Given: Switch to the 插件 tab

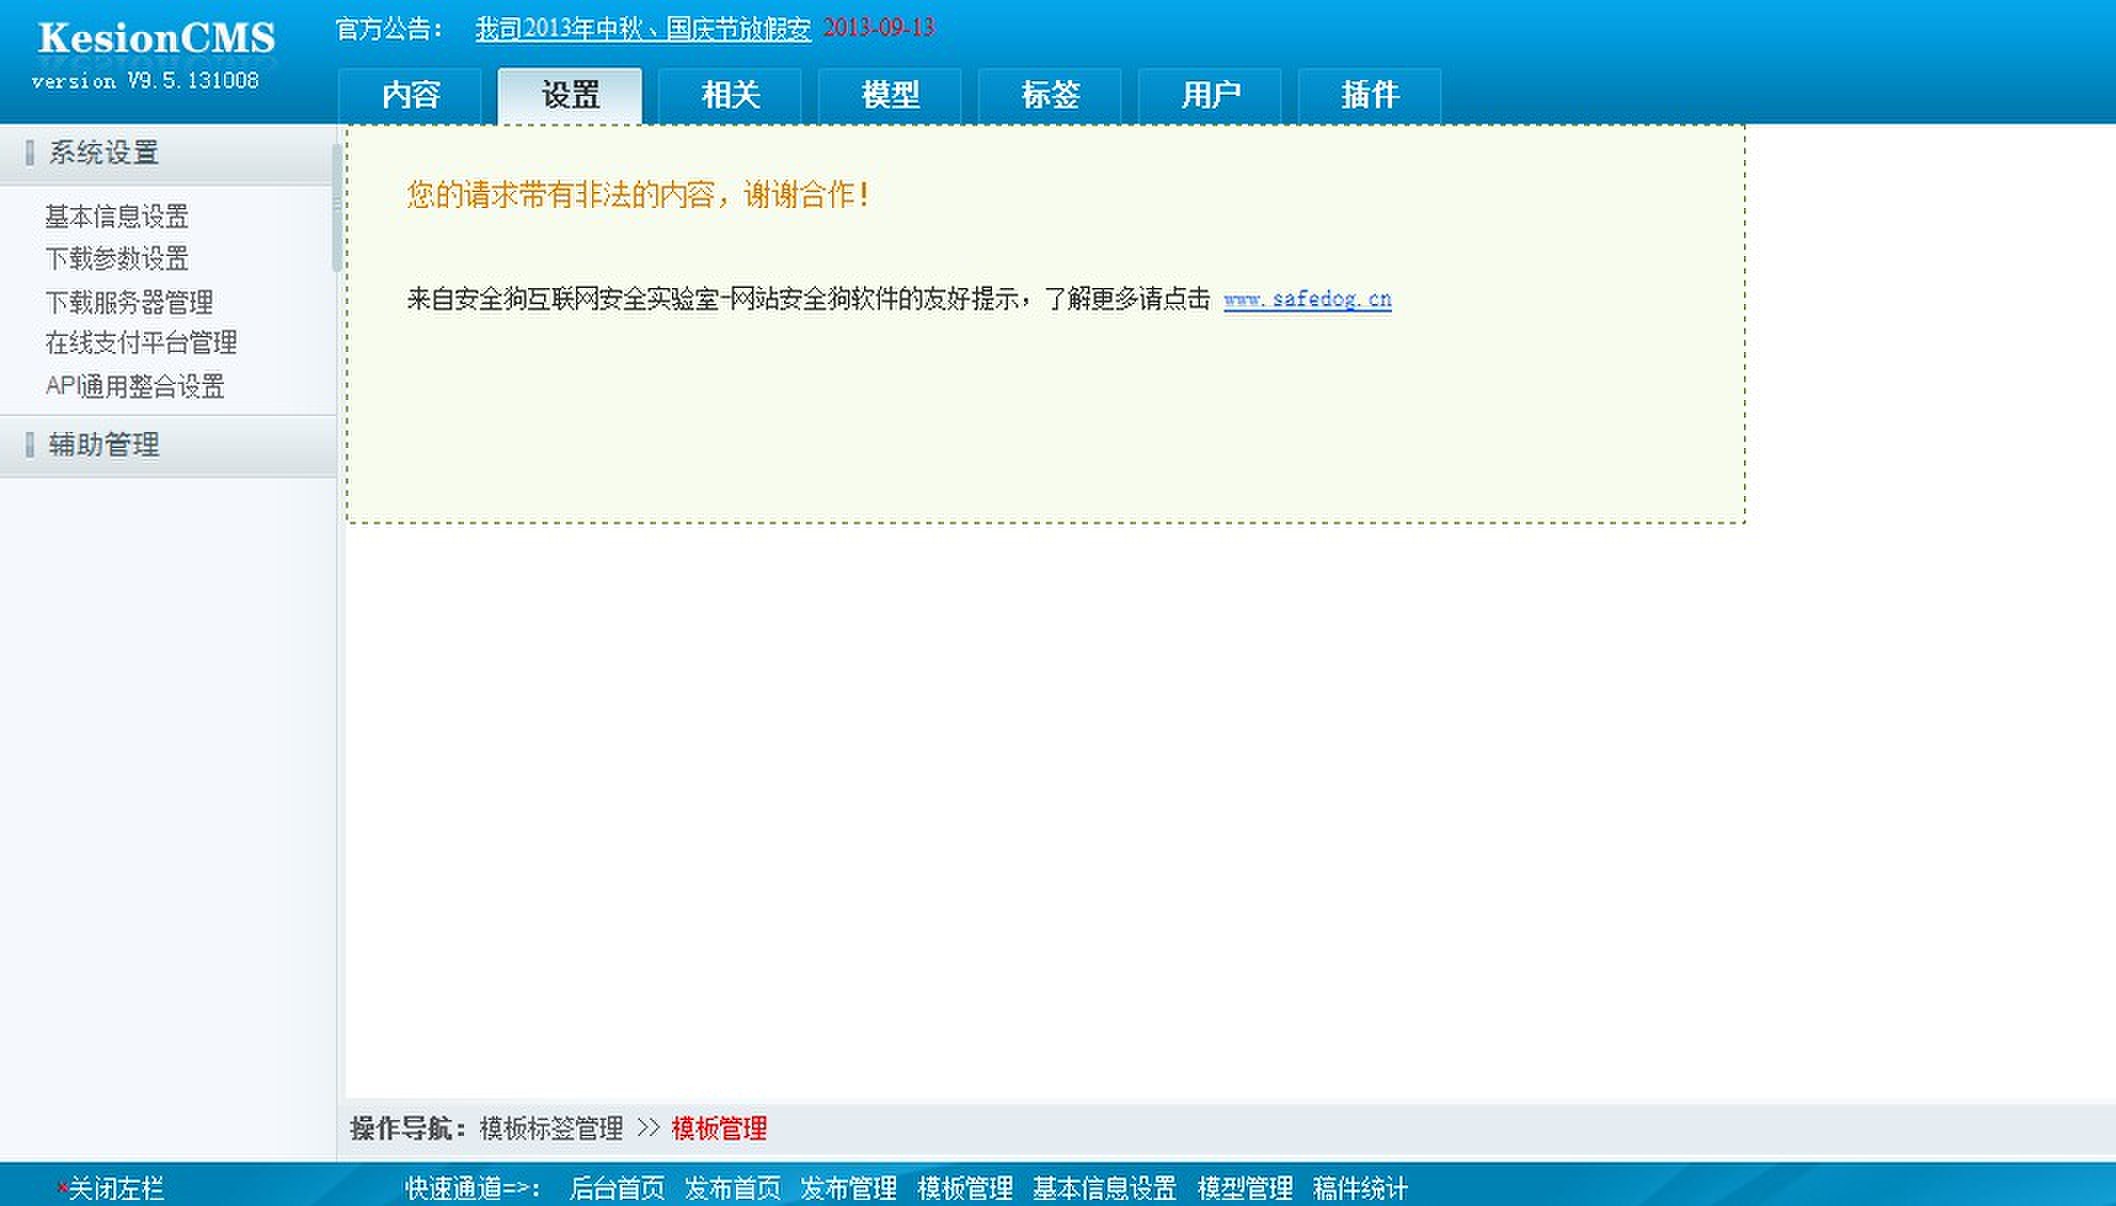Looking at the screenshot, I should [x=1370, y=95].
